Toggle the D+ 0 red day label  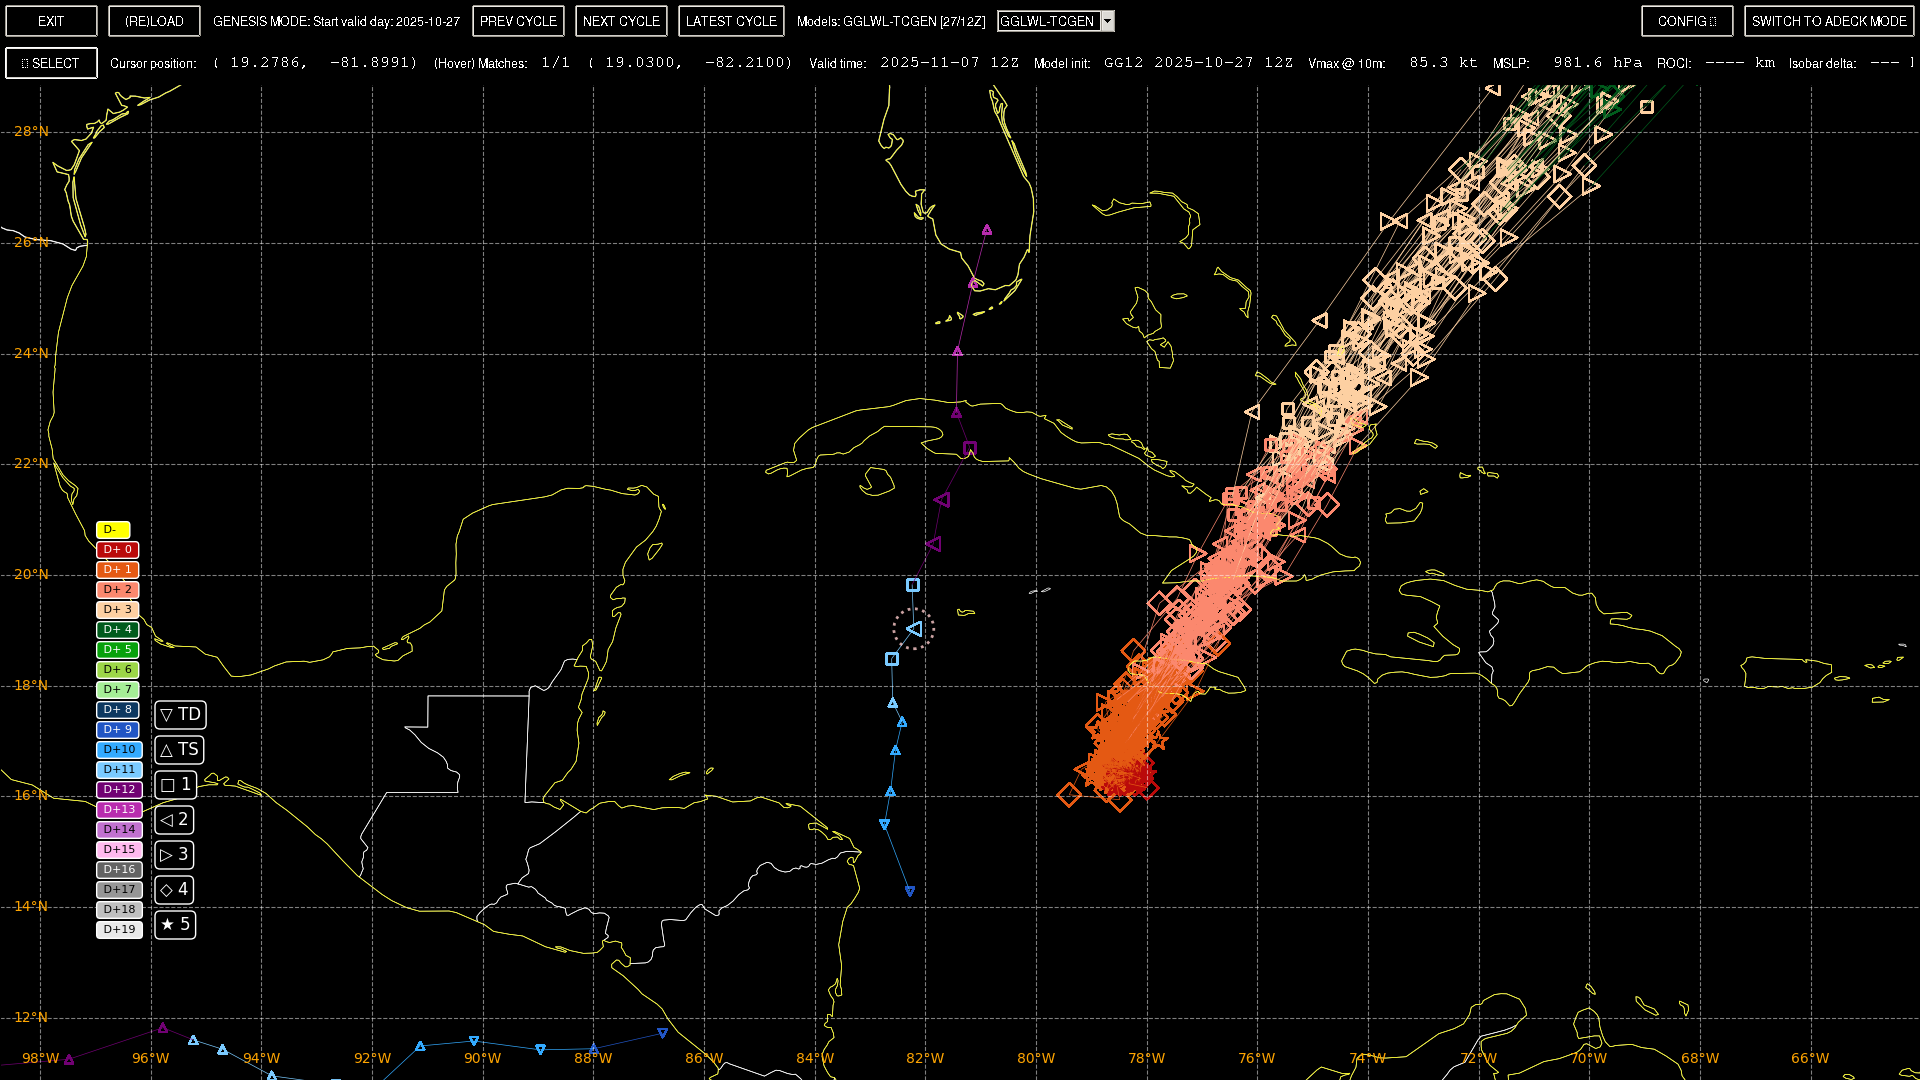tap(118, 550)
